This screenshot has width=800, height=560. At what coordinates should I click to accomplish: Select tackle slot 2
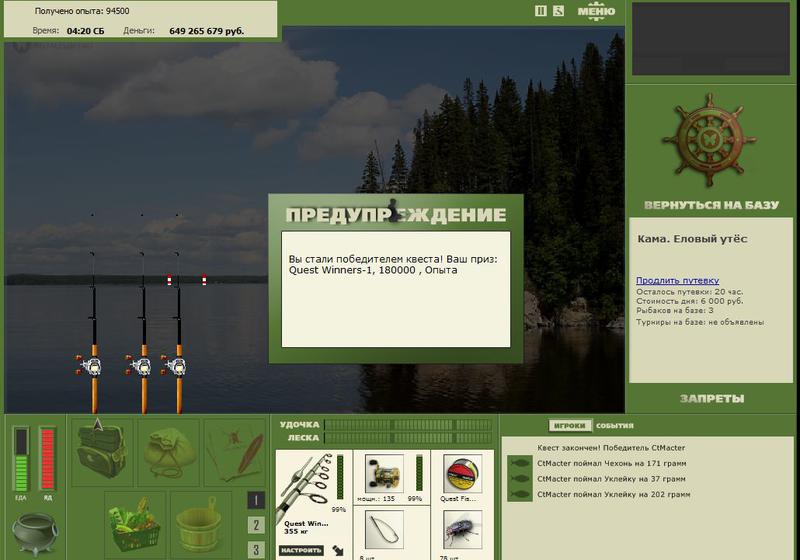(x=256, y=525)
